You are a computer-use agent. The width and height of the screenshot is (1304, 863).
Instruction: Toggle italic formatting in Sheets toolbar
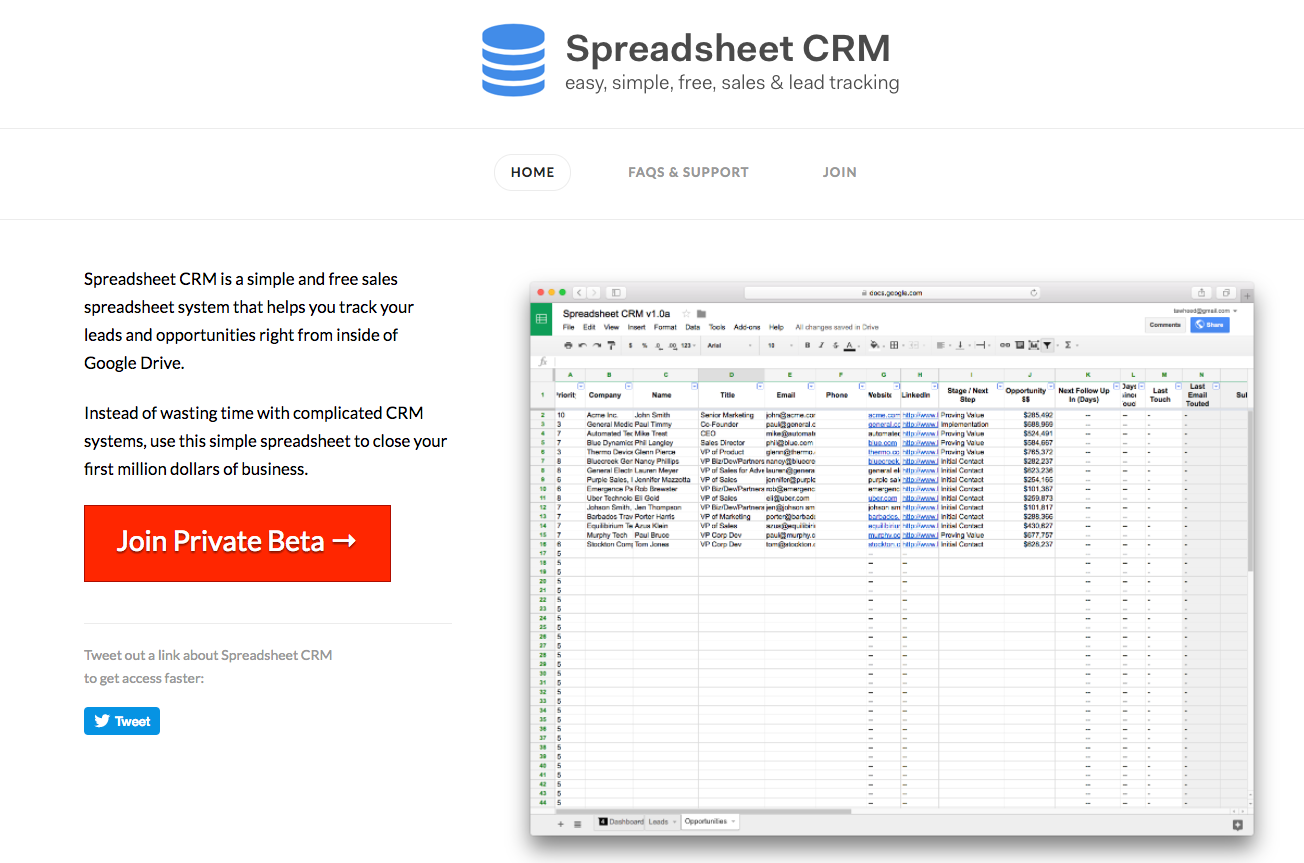[x=821, y=345]
